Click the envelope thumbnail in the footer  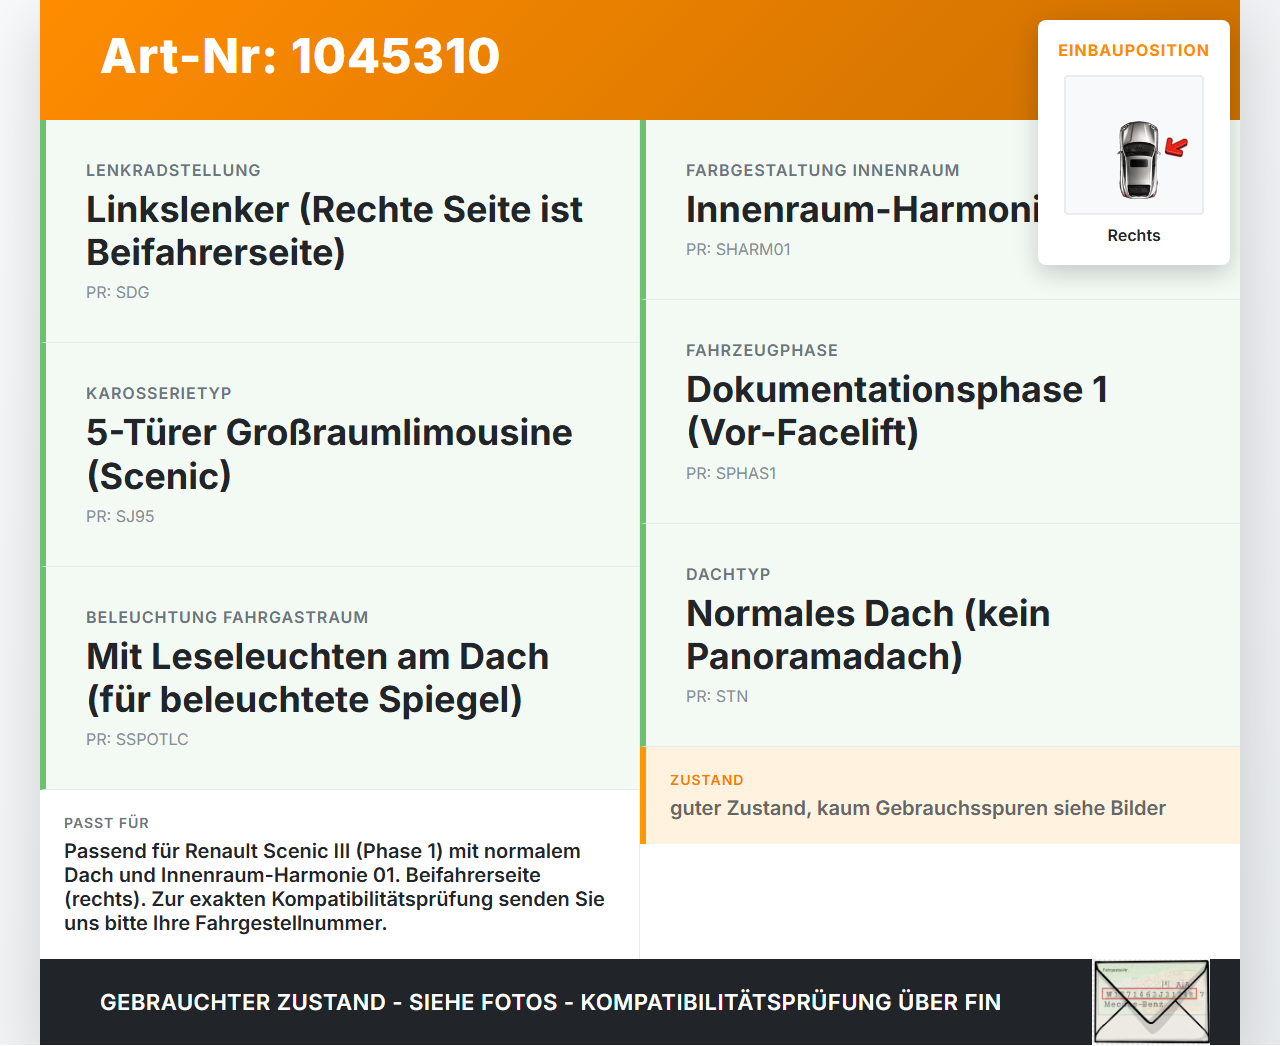click(x=1151, y=1002)
